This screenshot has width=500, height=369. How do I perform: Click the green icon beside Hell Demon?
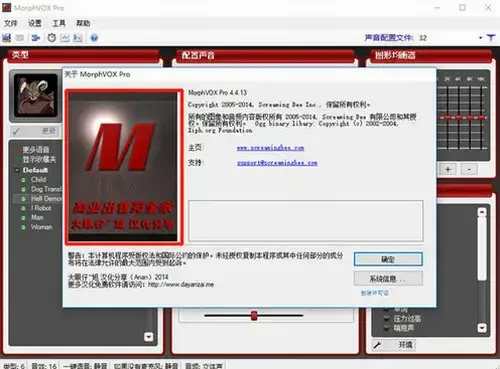coord(24,199)
